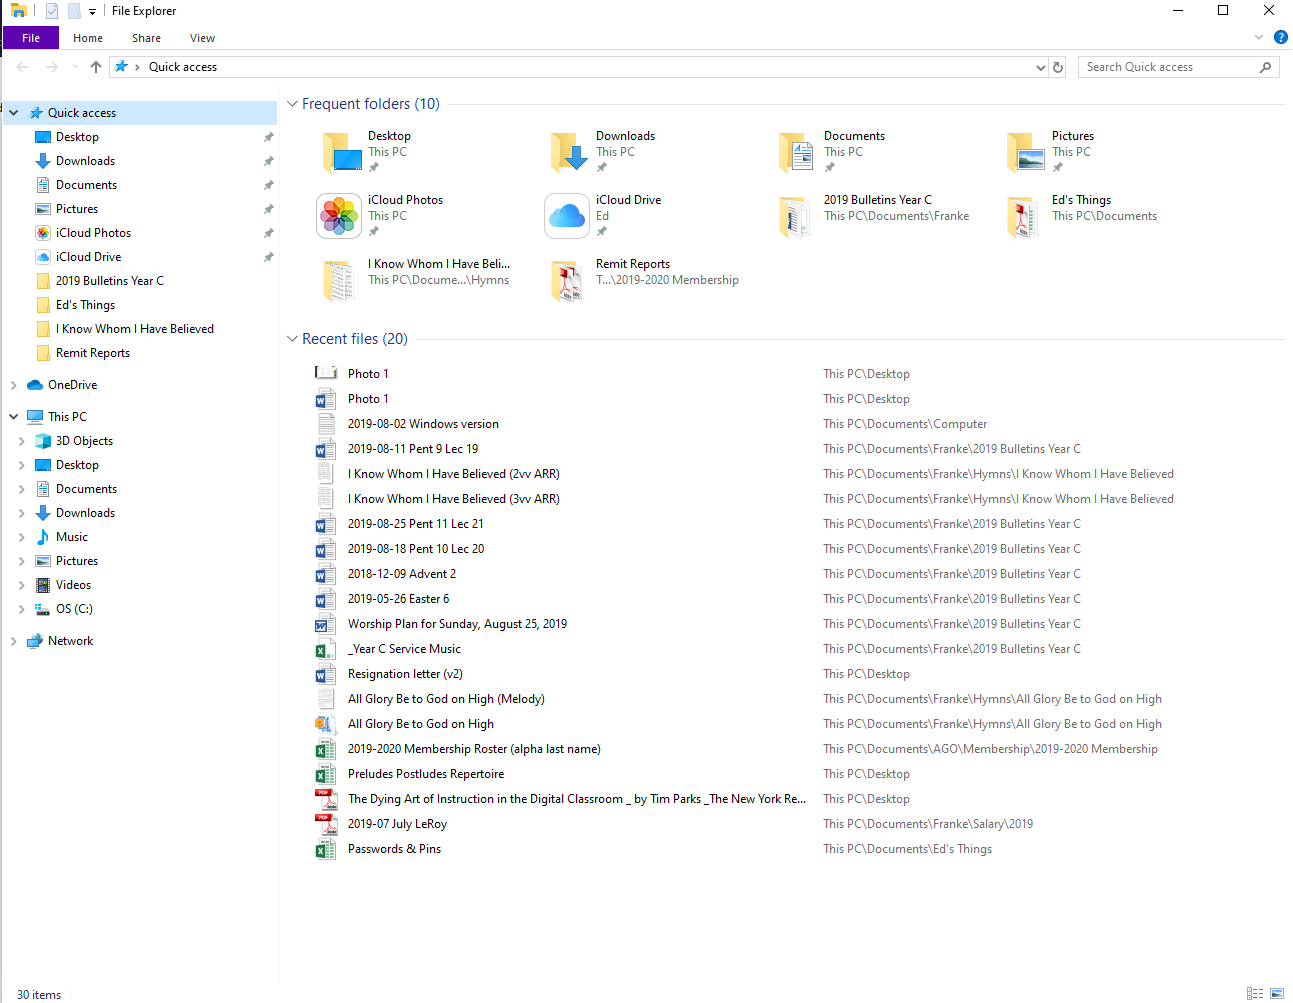The width and height of the screenshot is (1293, 1003).
Task: Click Quick access breadcrumb in address bar
Action: 183,67
